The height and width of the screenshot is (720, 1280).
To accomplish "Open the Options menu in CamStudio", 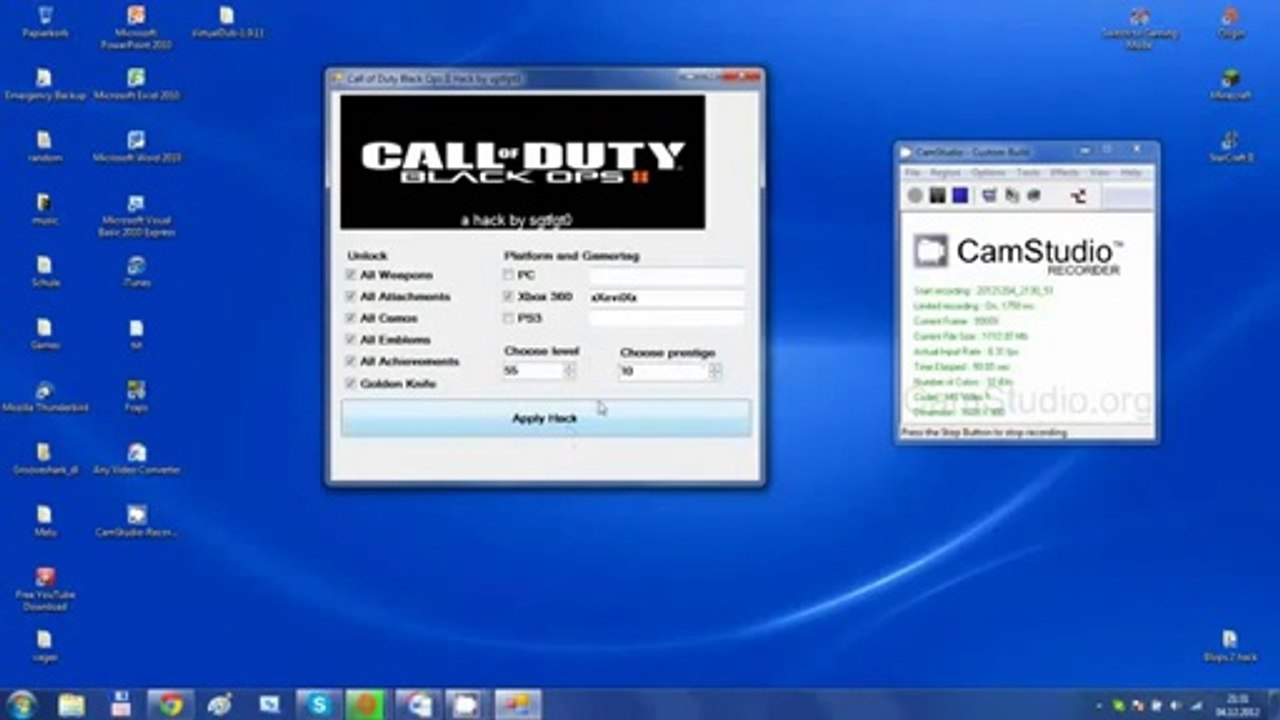I will coord(988,173).
